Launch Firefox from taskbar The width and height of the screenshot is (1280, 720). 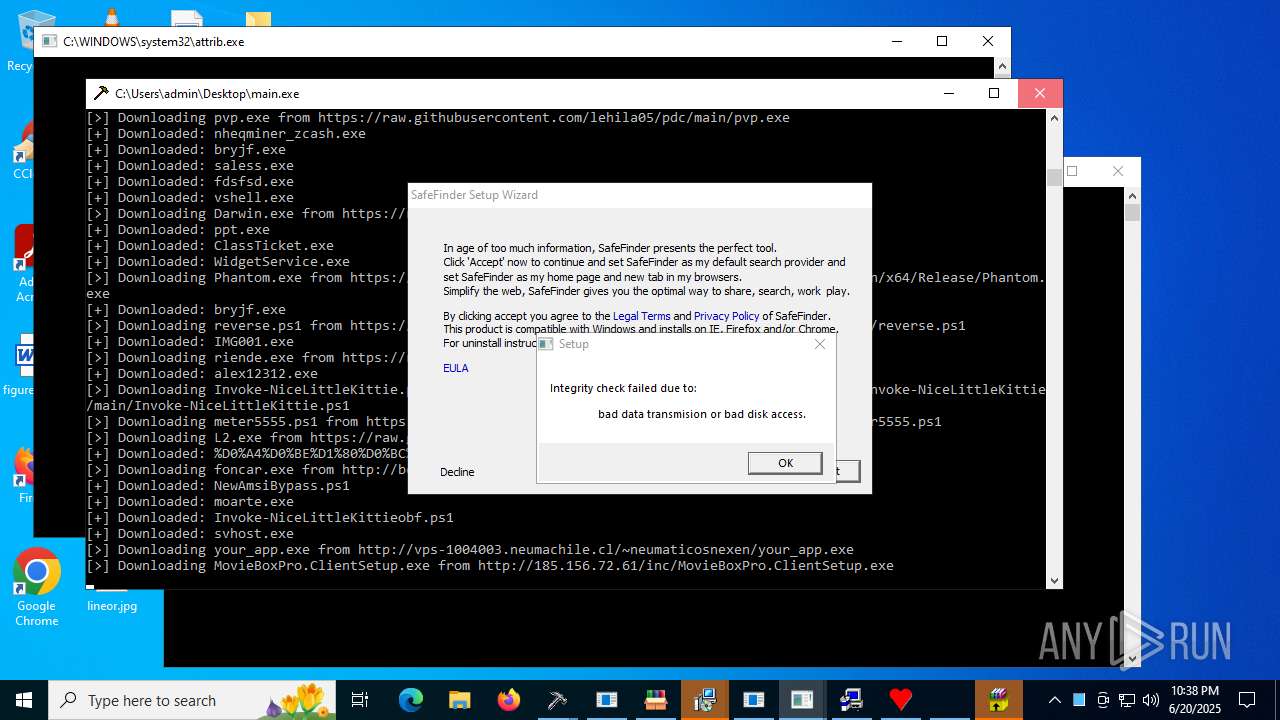[509, 700]
